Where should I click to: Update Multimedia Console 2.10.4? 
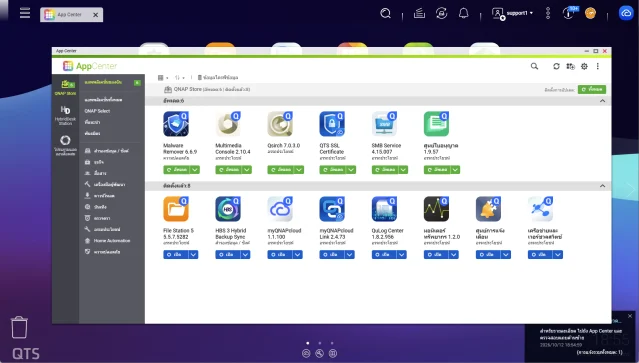pos(229,169)
